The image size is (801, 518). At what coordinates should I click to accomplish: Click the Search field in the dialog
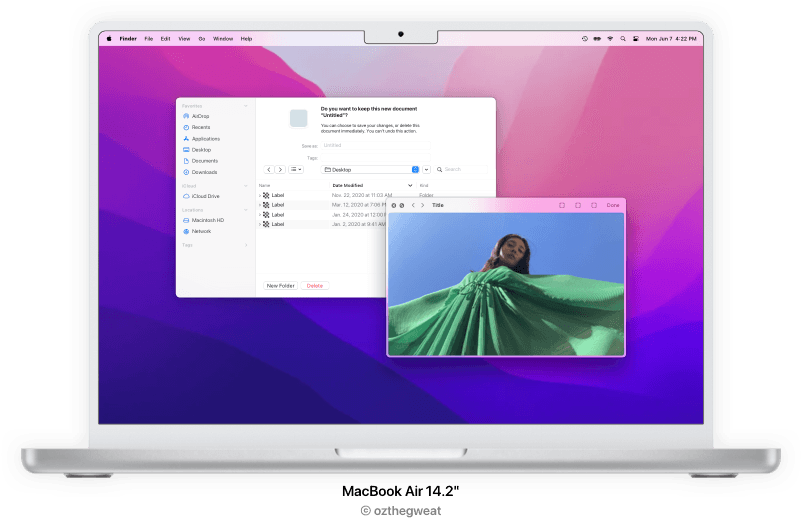click(461, 169)
